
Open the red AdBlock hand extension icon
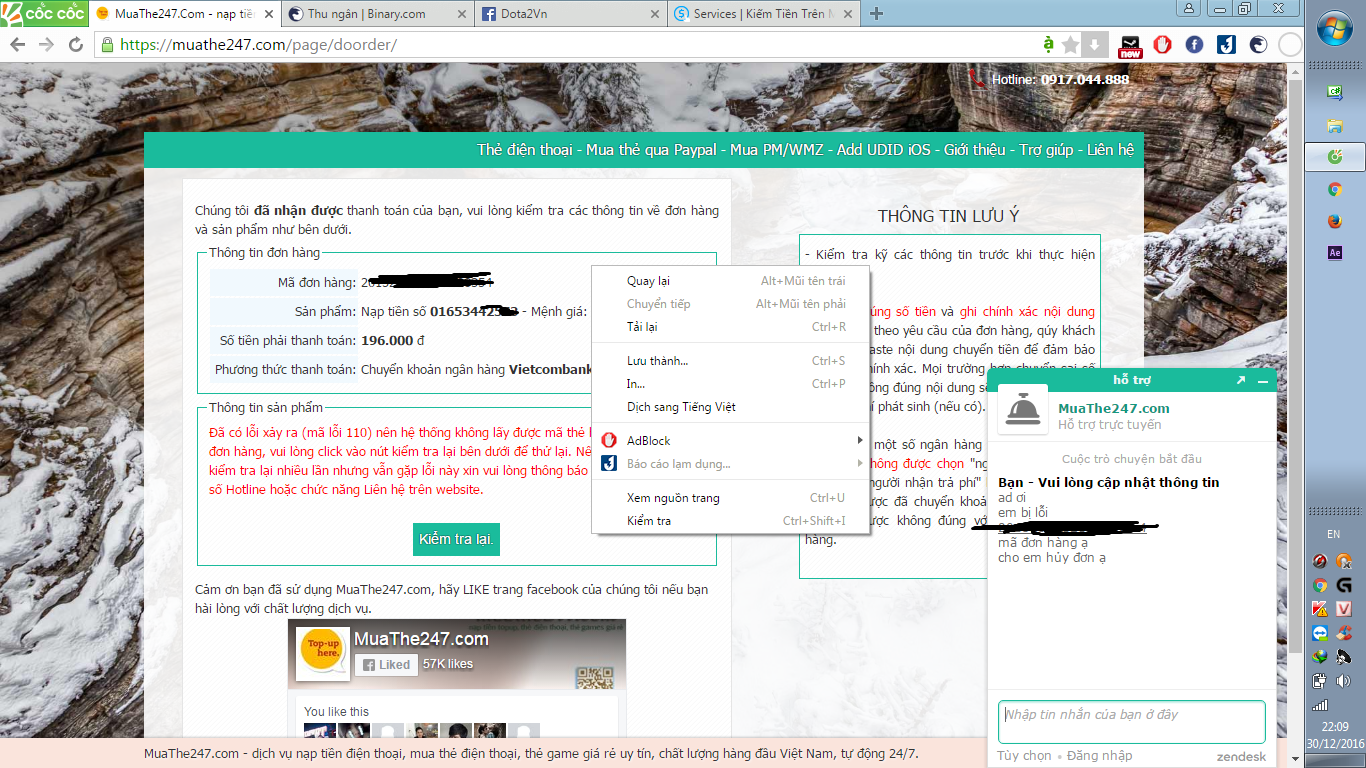coord(1162,45)
